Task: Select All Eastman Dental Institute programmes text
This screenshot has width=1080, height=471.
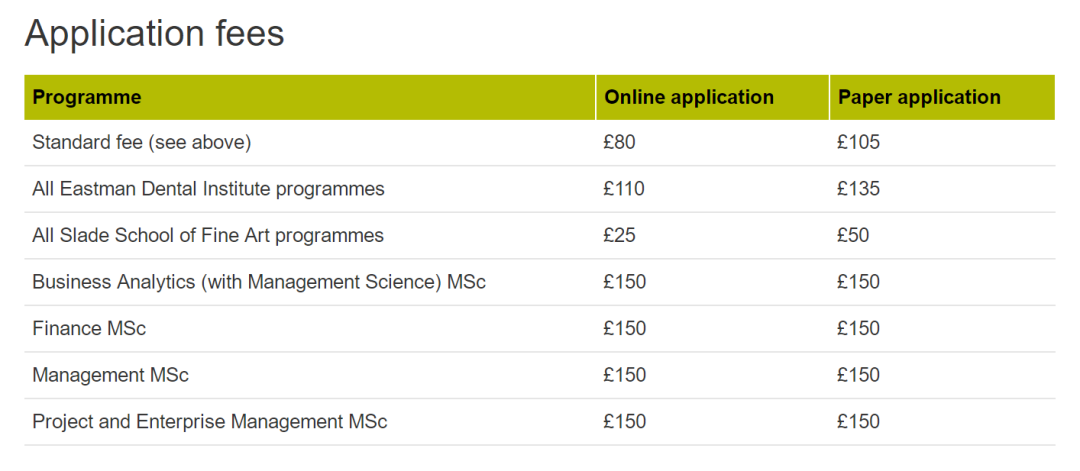Action: [208, 189]
